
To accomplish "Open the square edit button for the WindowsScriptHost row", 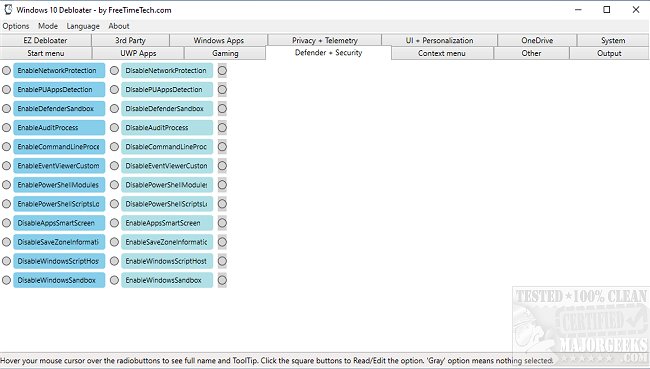I will point(222,261).
